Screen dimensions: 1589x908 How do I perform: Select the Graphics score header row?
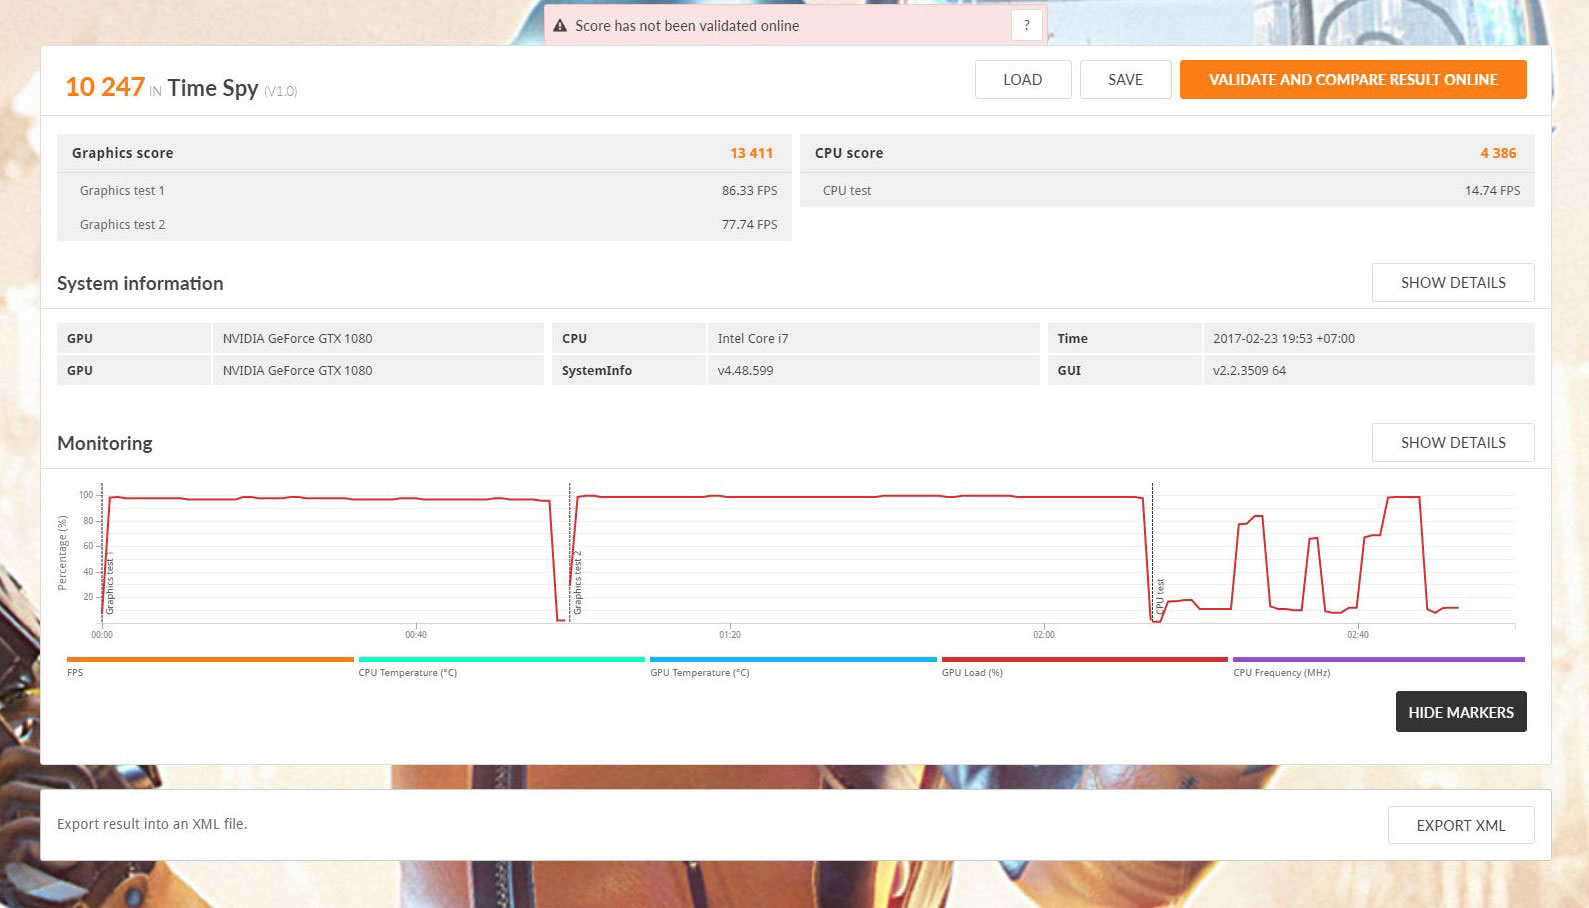click(x=423, y=153)
